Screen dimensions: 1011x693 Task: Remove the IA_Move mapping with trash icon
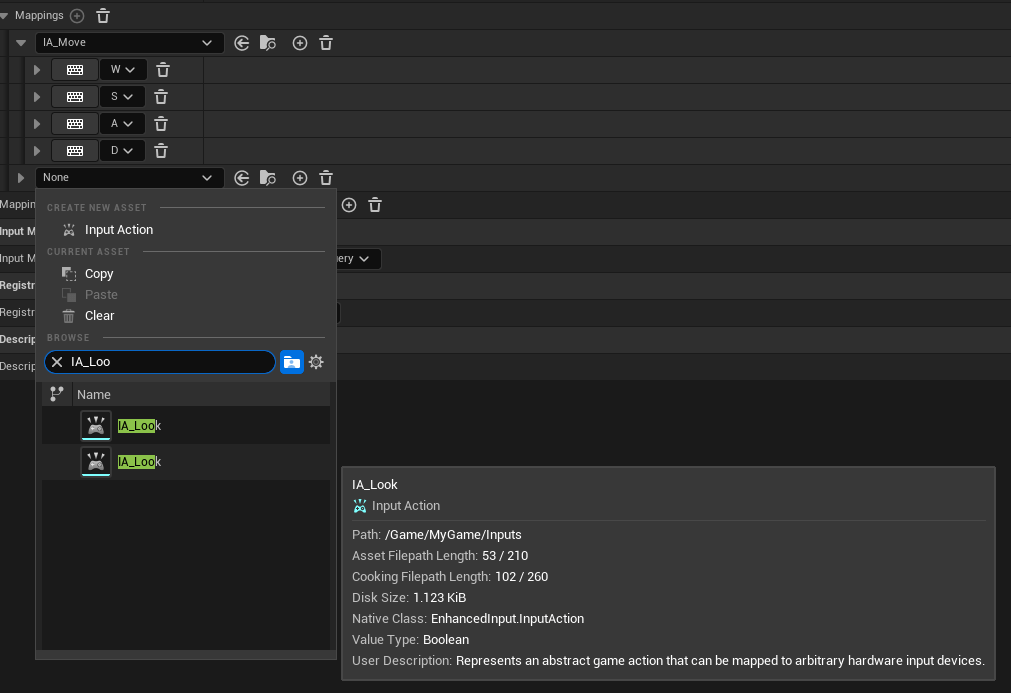(x=326, y=43)
